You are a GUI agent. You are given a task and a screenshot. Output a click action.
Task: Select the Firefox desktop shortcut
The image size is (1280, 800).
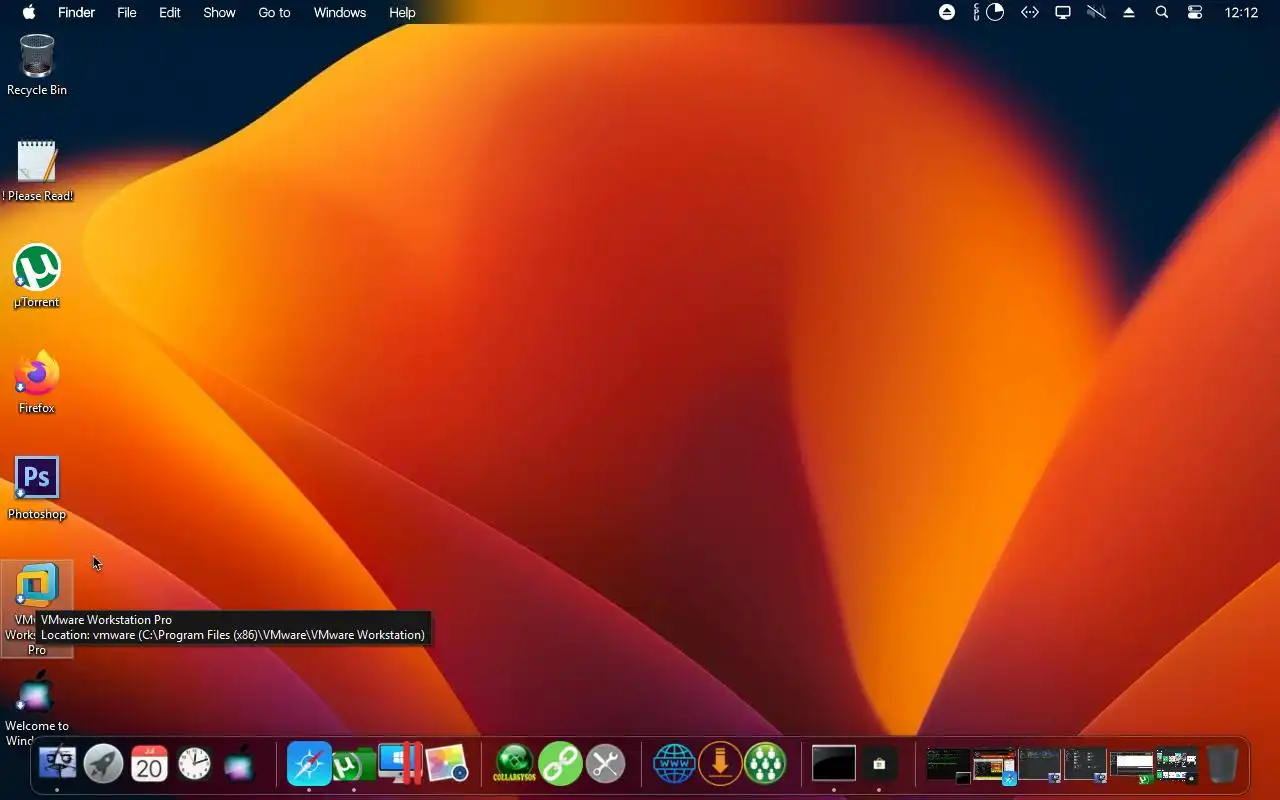pos(37,383)
